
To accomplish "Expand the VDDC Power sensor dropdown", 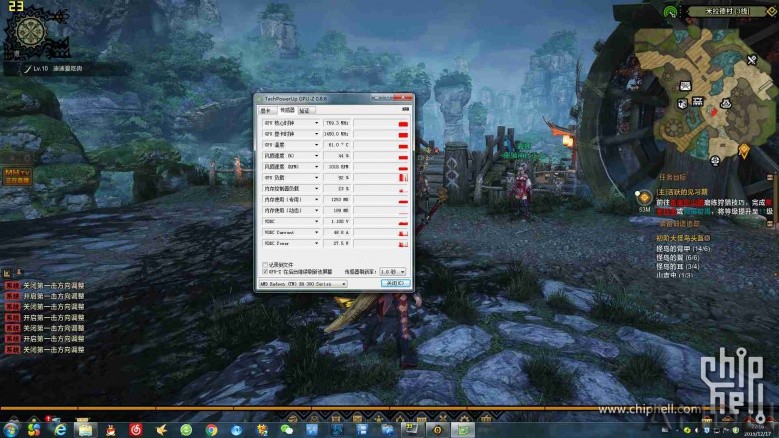I will (x=316, y=243).
